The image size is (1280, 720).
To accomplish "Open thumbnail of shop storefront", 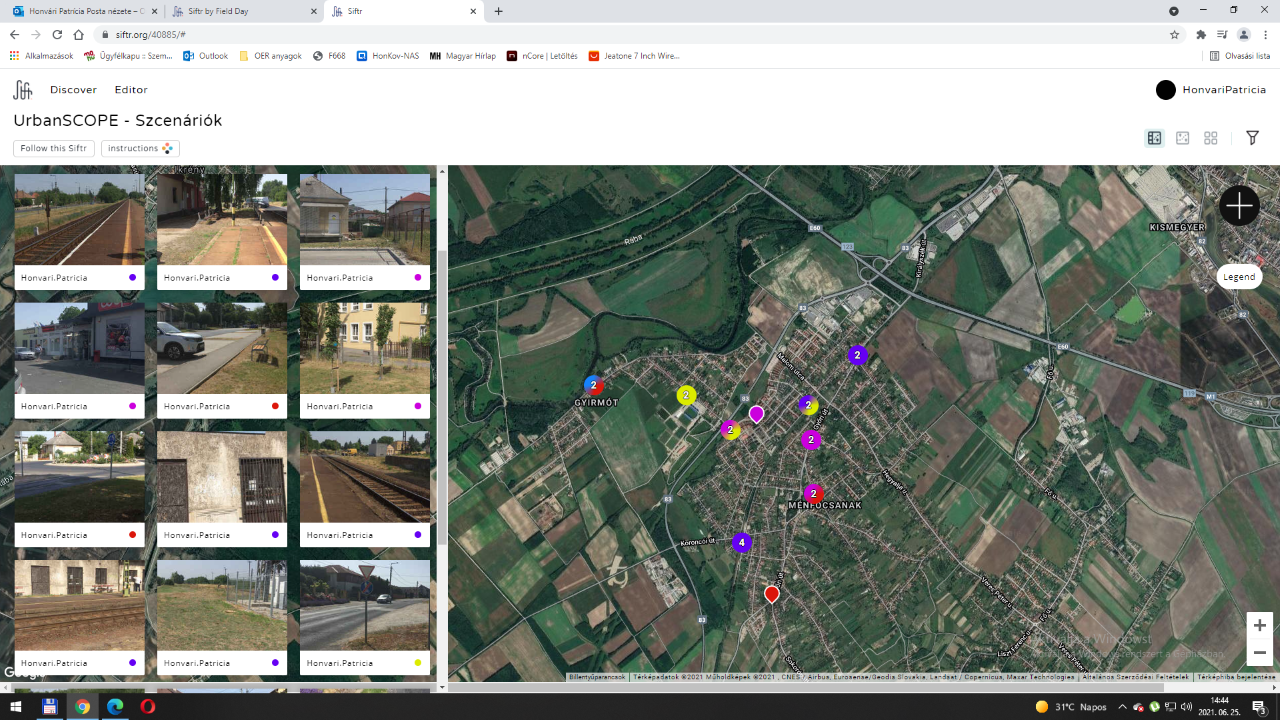I will point(80,349).
